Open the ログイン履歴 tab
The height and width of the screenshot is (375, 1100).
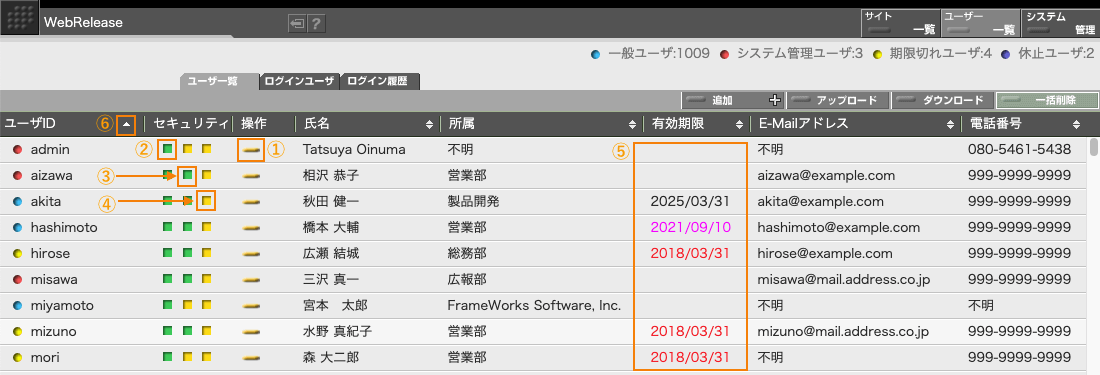click(380, 81)
